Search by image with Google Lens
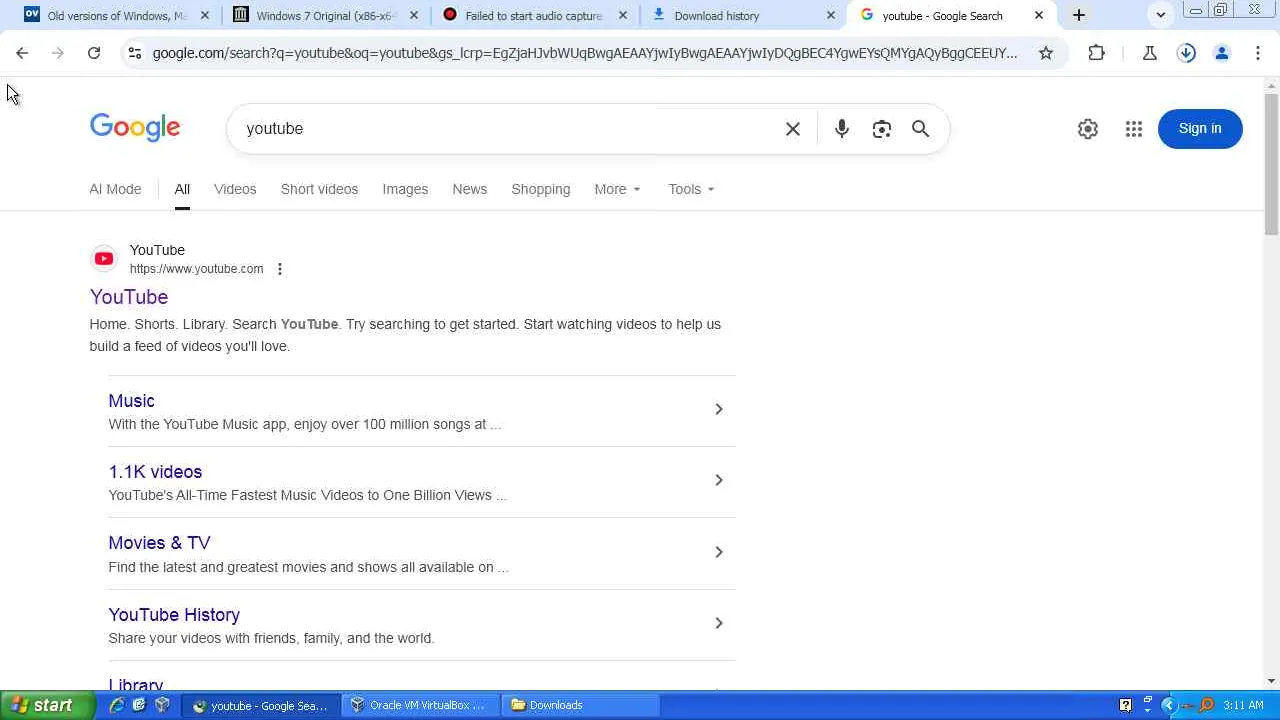The image size is (1280, 720). 881,129
